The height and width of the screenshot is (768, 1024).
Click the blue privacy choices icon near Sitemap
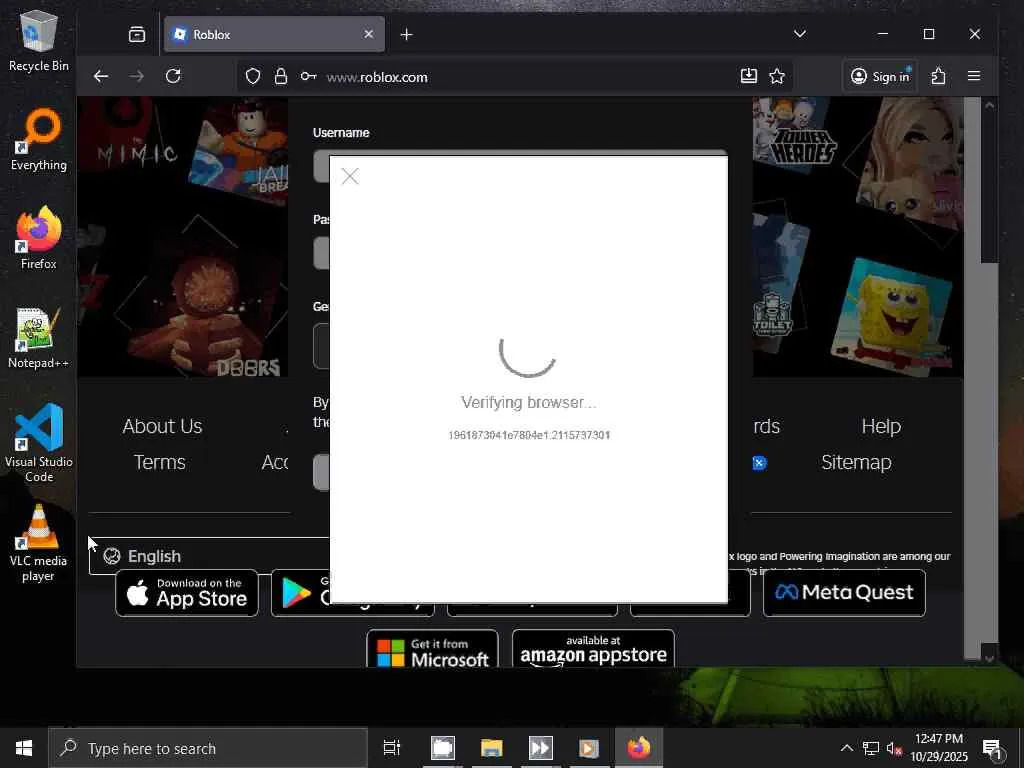point(759,463)
